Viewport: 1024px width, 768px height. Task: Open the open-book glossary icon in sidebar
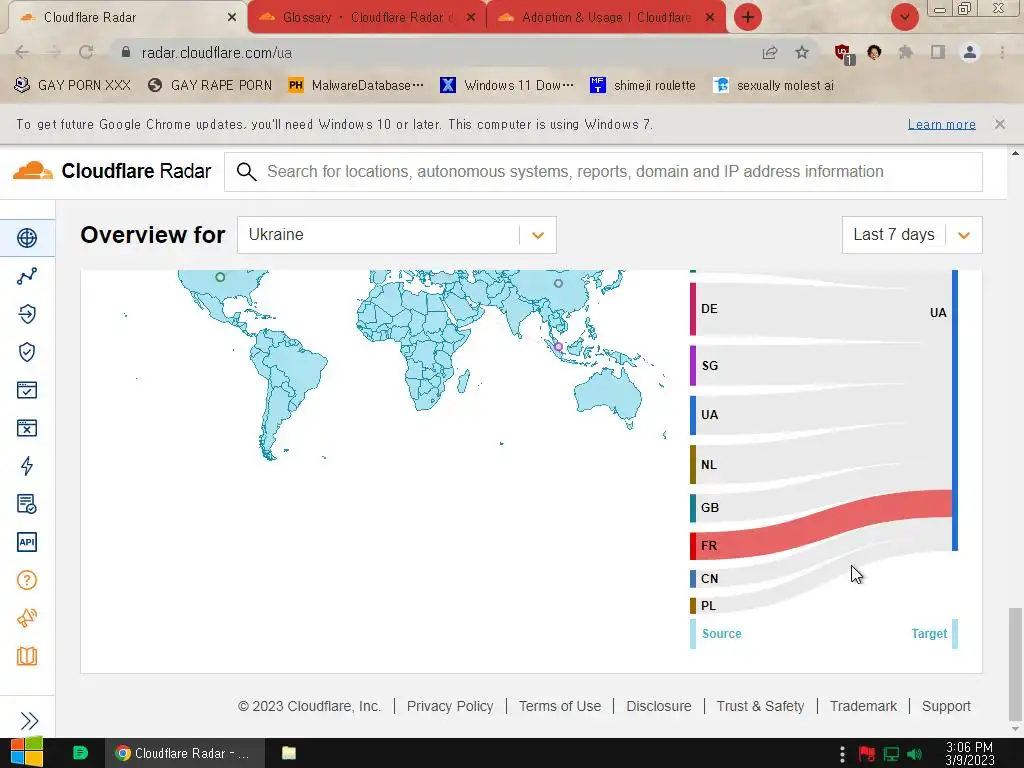27,656
